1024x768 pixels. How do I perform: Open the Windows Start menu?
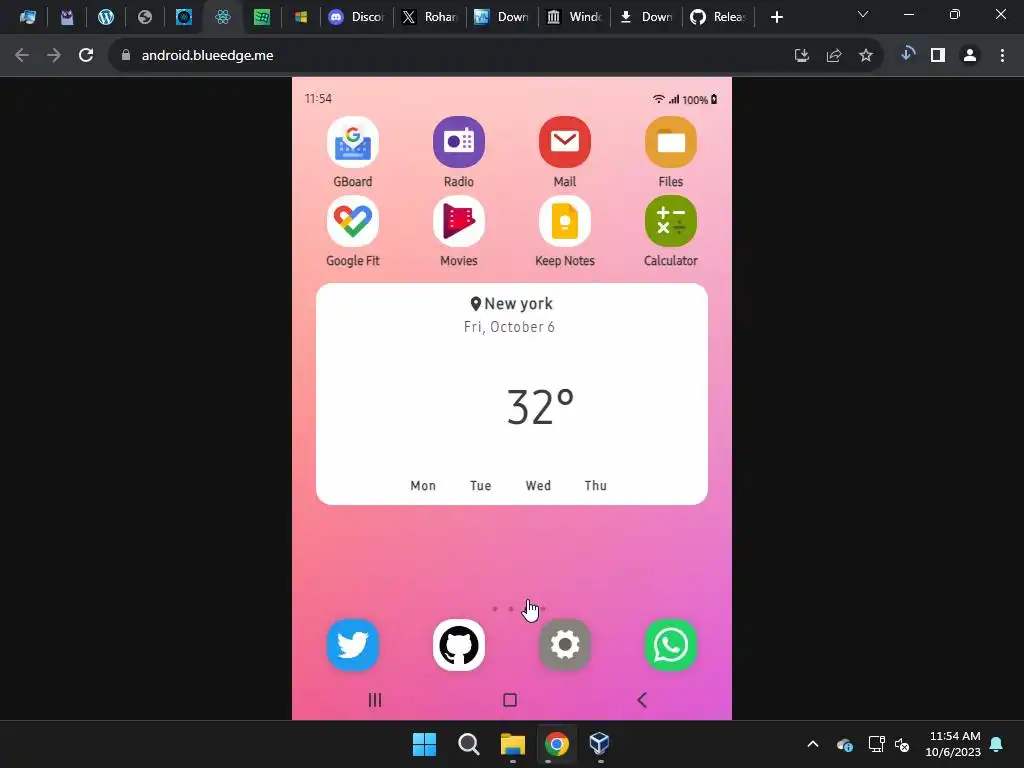click(x=424, y=744)
